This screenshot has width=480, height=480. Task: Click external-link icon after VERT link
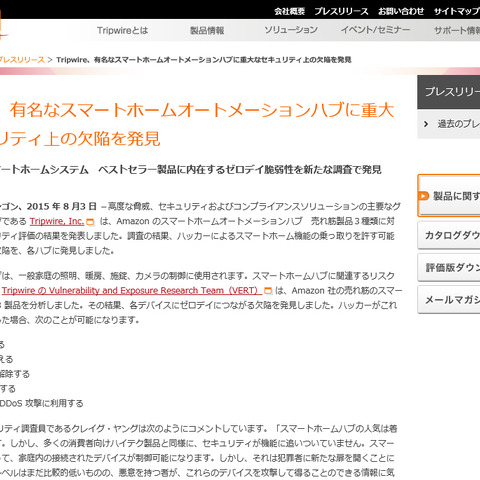pyautogui.click(x=268, y=291)
